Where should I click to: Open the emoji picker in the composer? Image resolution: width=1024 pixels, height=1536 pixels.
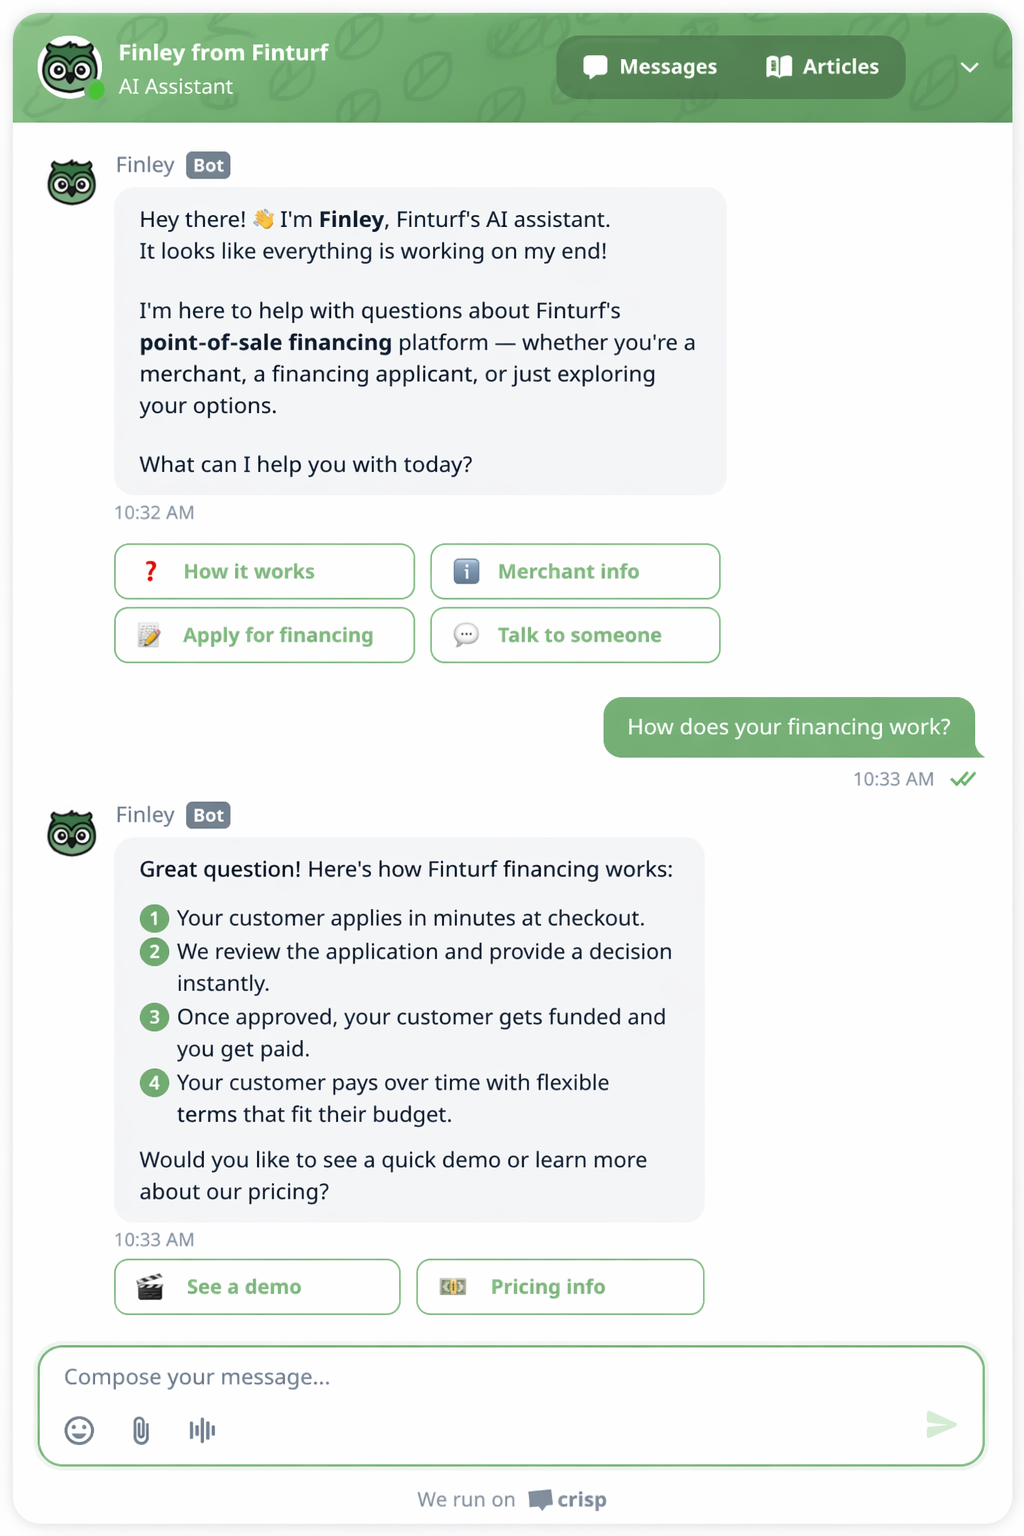pyautogui.click(x=79, y=1430)
